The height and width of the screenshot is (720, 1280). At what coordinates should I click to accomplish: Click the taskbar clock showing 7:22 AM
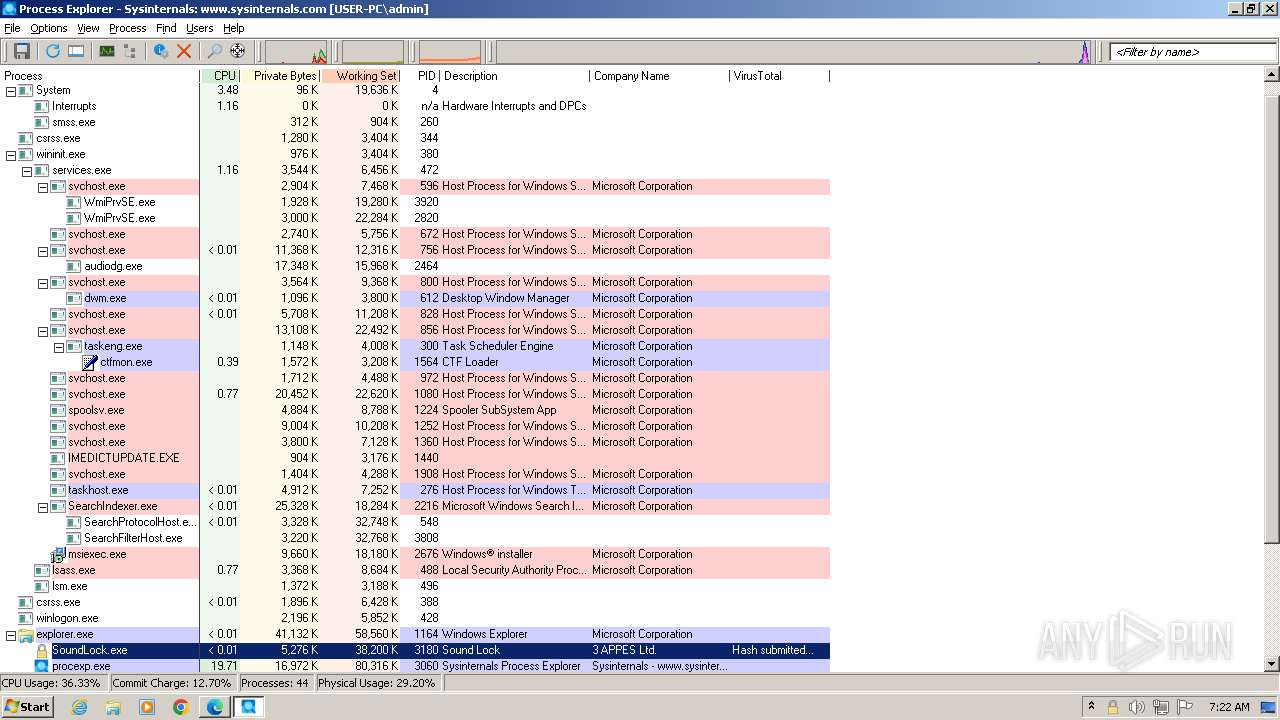[1229, 707]
